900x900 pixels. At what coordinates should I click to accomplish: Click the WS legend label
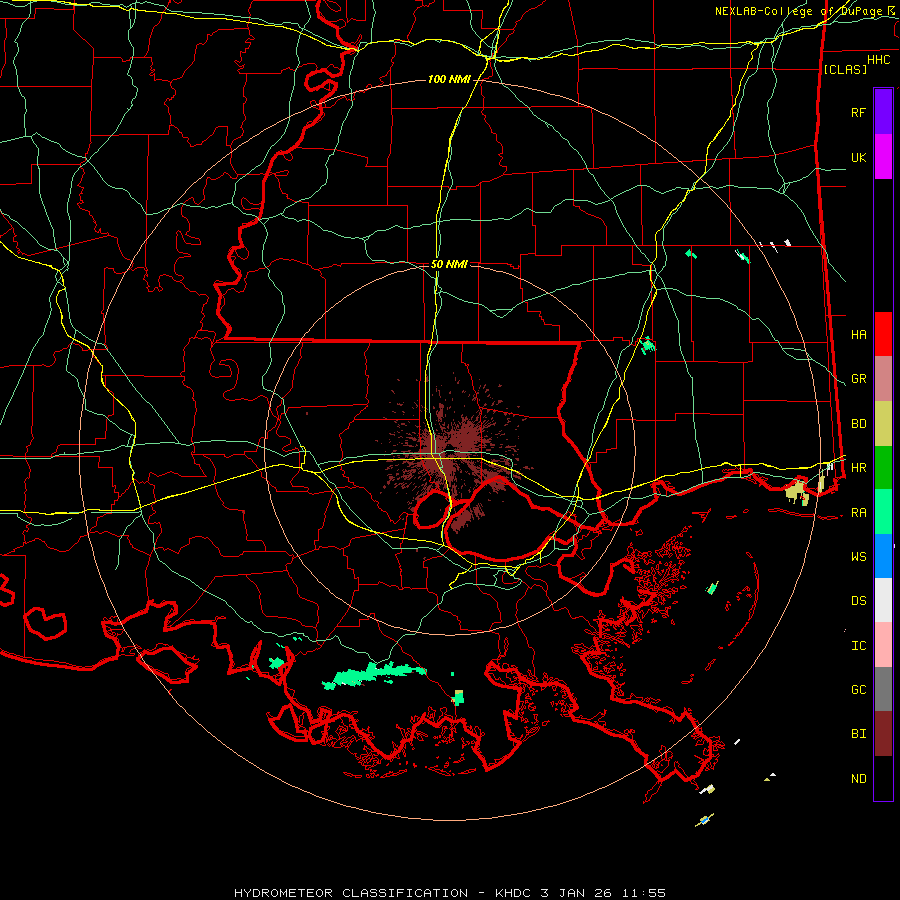858,557
